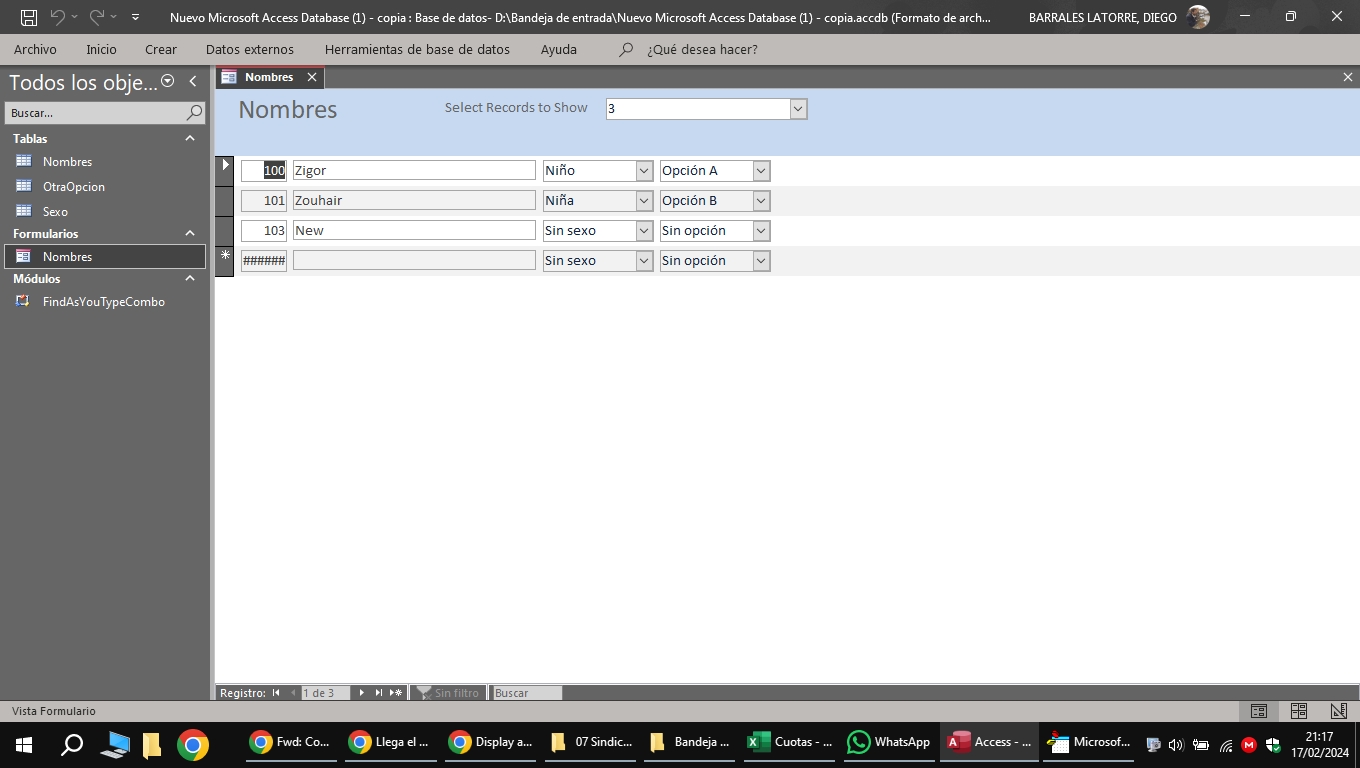Viewport: 1360px width, 768px height.
Task: Select the FindAsYouTypeCombo module
Action: tap(104, 301)
